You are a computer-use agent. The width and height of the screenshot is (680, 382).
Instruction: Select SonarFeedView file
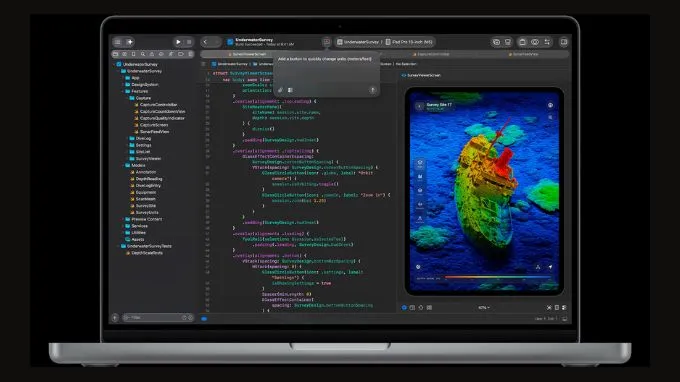click(x=151, y=131)
